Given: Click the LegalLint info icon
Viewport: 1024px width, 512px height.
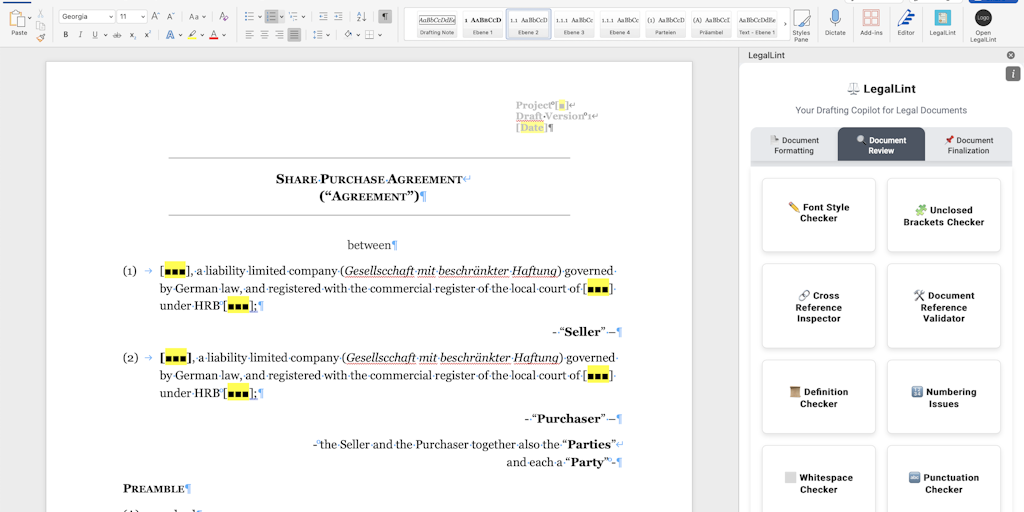Looking at the screenshot, I should (1013, 74).
